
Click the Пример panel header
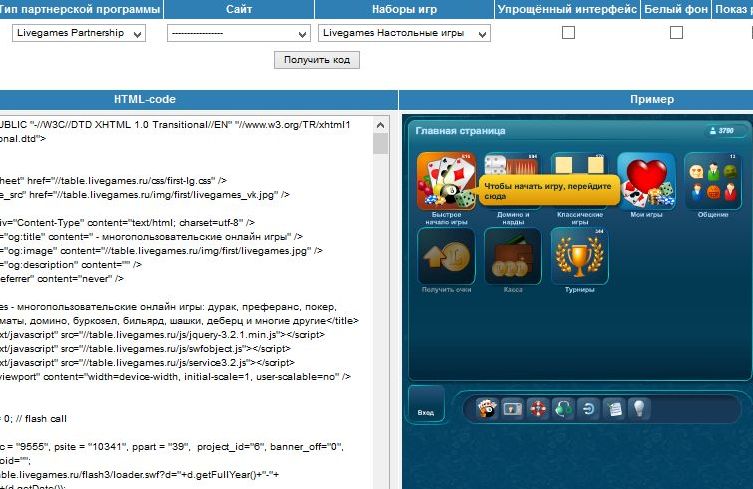click(651, 99)
